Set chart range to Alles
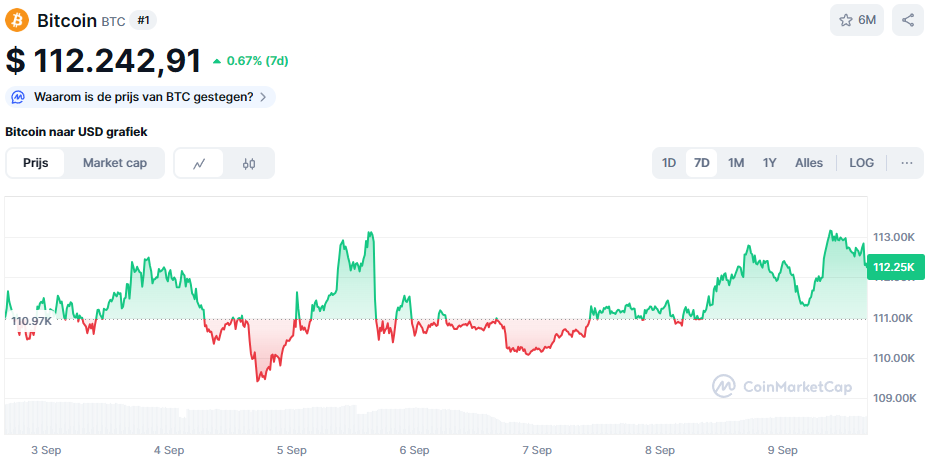This screenshot has height=457, width=928. tap(809, 163)
